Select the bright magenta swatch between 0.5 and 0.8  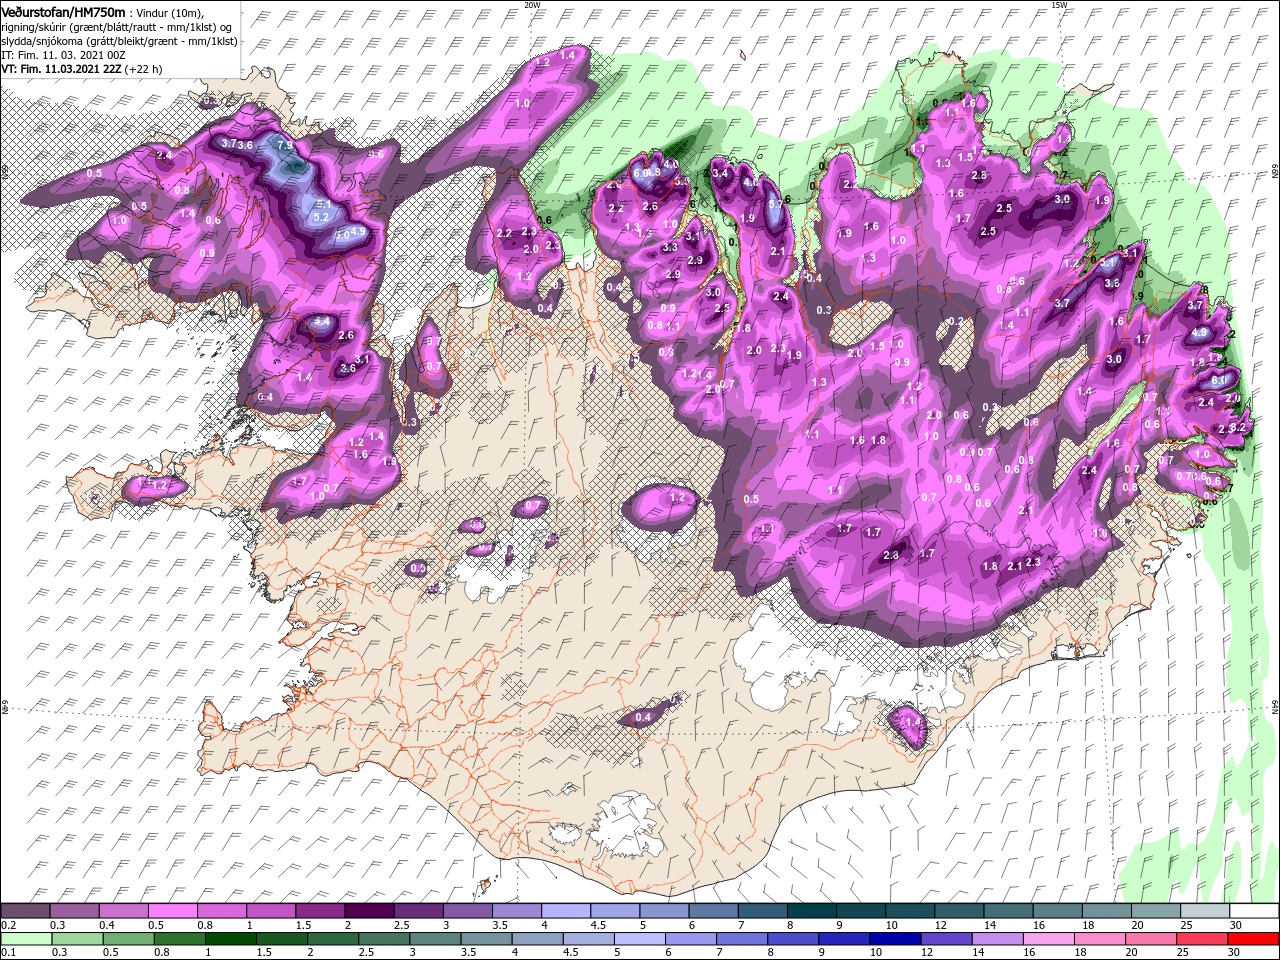[x=173, y=911]
